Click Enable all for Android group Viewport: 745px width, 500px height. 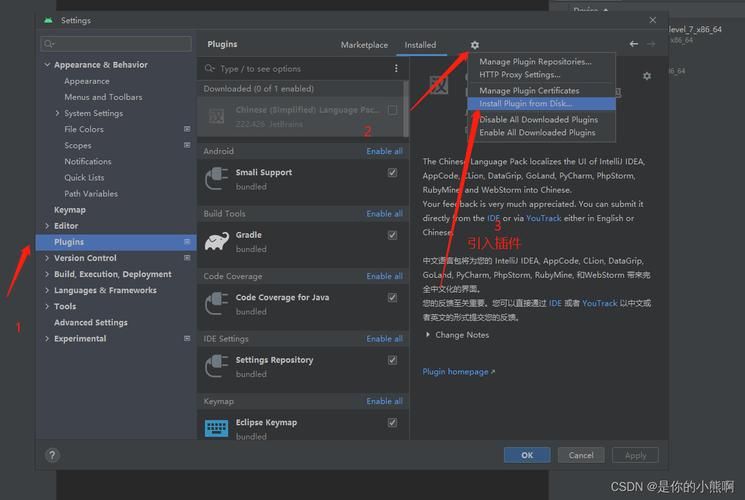click(x=384, y=151)
